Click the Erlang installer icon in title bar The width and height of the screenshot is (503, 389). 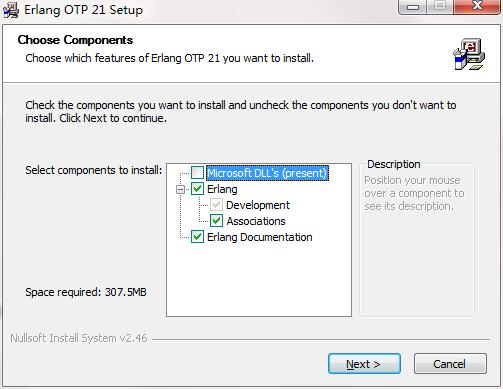pyautogui.click(x=11, y=10)
